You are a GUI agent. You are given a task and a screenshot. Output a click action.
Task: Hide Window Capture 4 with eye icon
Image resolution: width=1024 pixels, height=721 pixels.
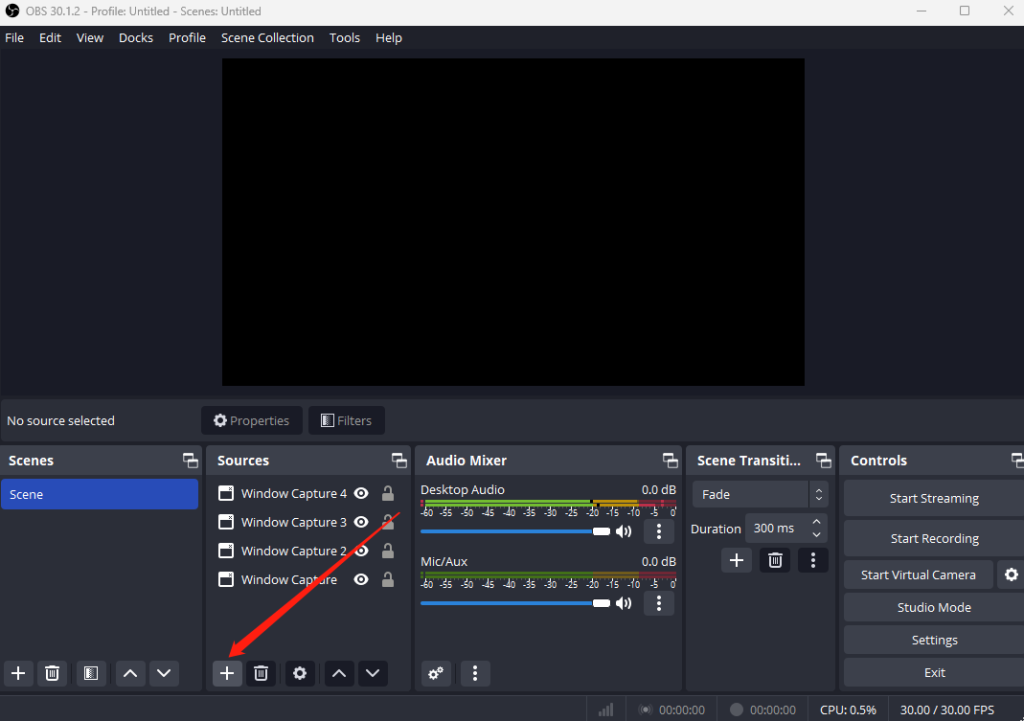click(x=361, y=494)
